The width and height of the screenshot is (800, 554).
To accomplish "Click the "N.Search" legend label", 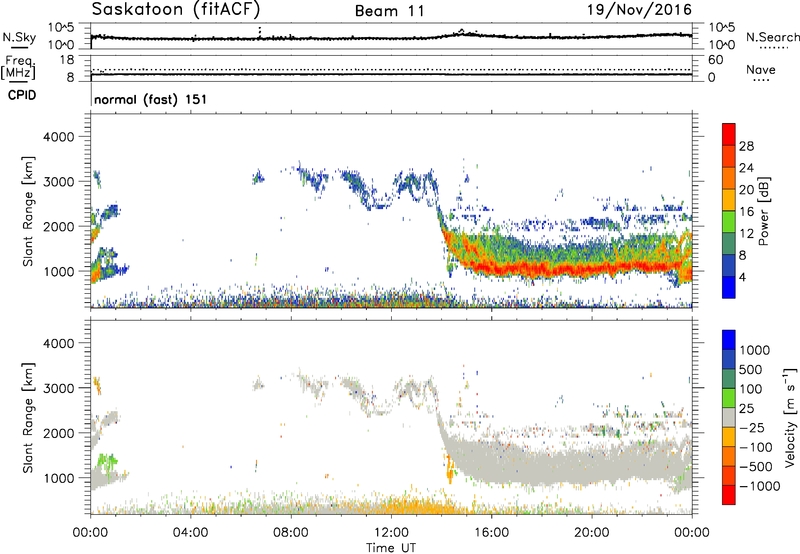I will 772,37.
